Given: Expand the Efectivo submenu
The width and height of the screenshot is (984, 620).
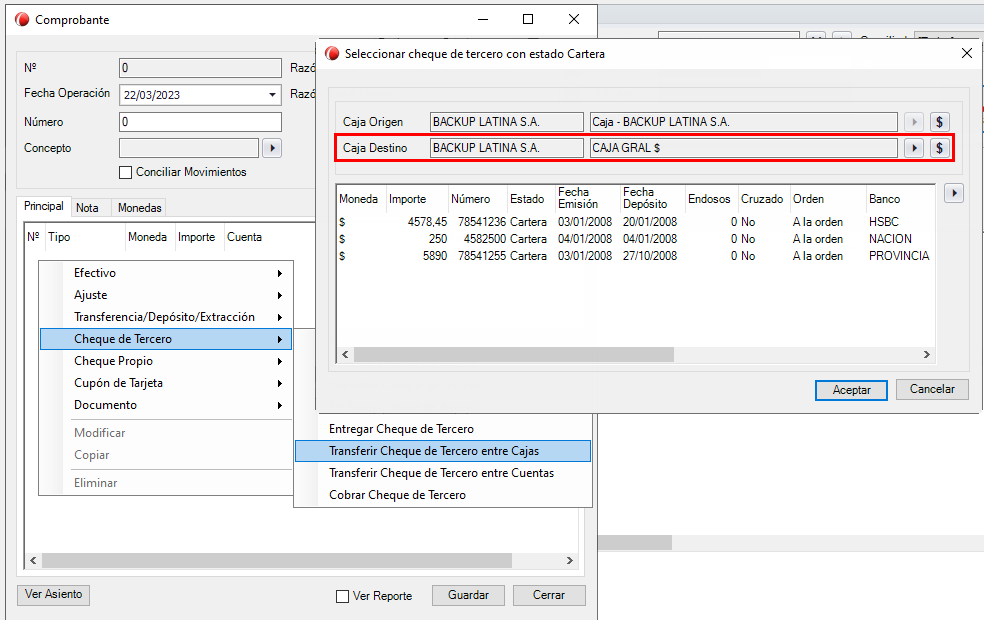Looking at the screenshot, I should [166, 273].
